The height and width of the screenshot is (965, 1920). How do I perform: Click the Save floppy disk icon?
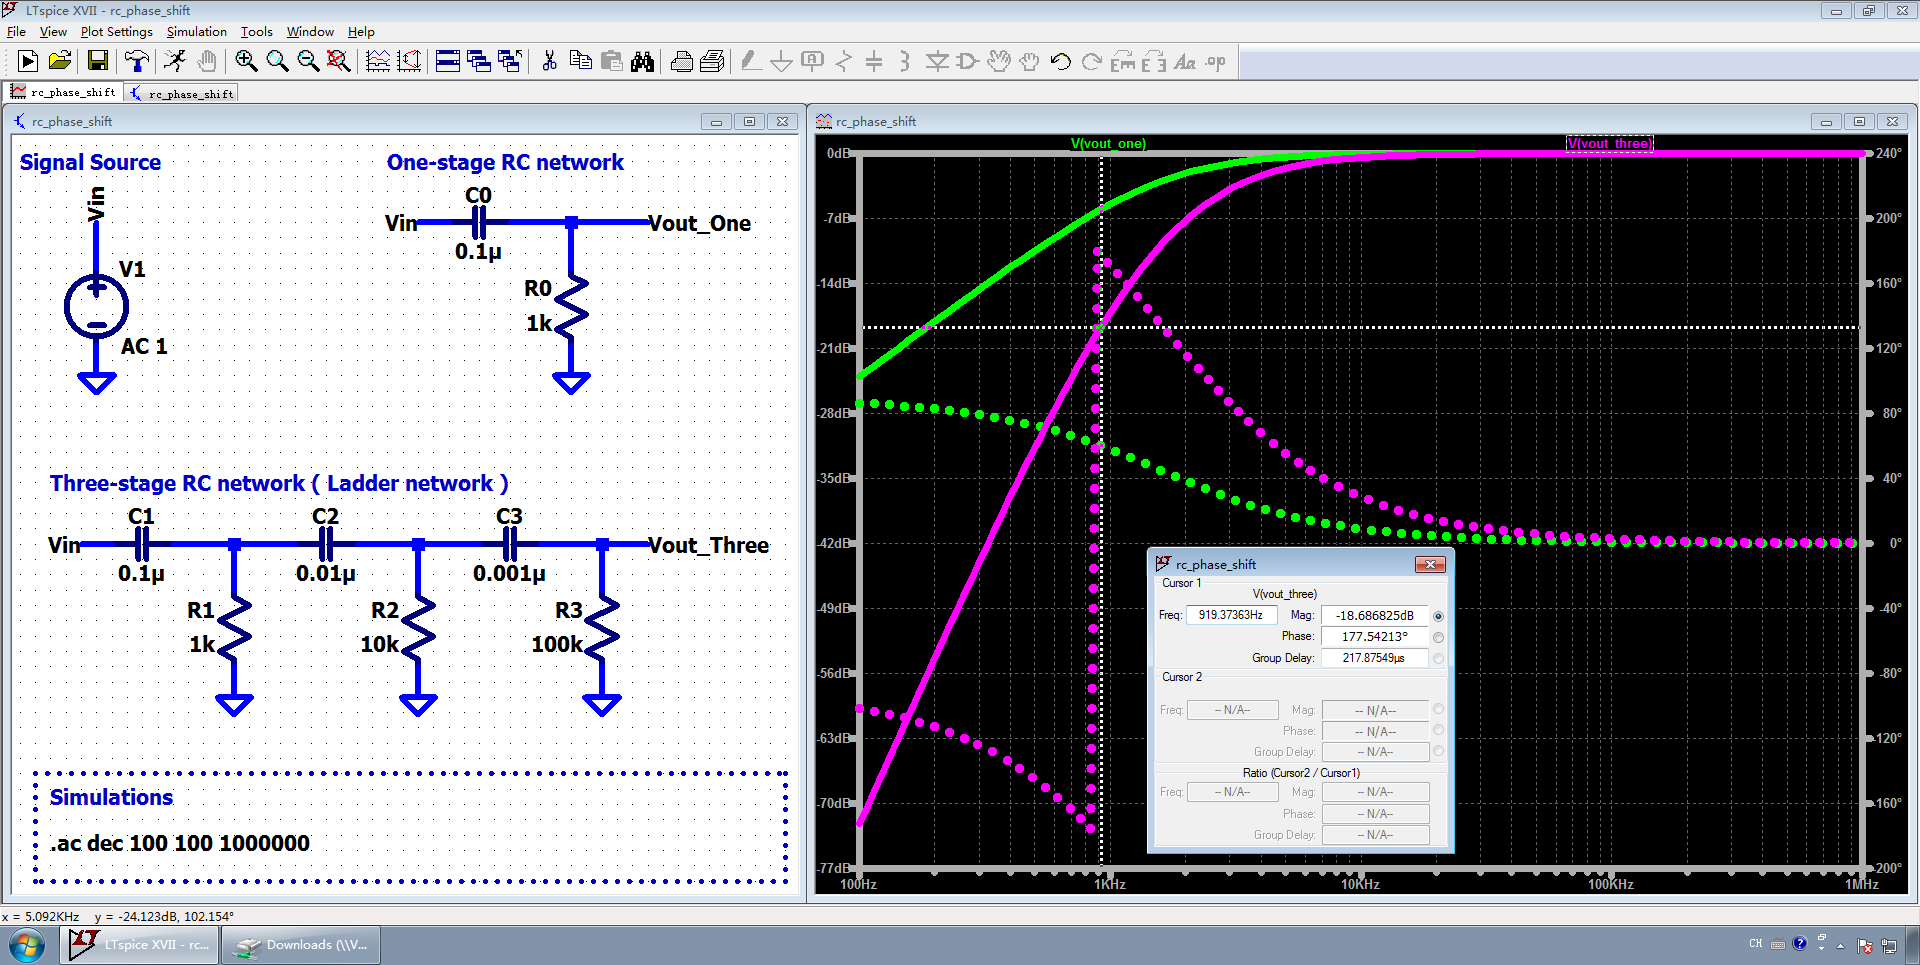(97, 62)
